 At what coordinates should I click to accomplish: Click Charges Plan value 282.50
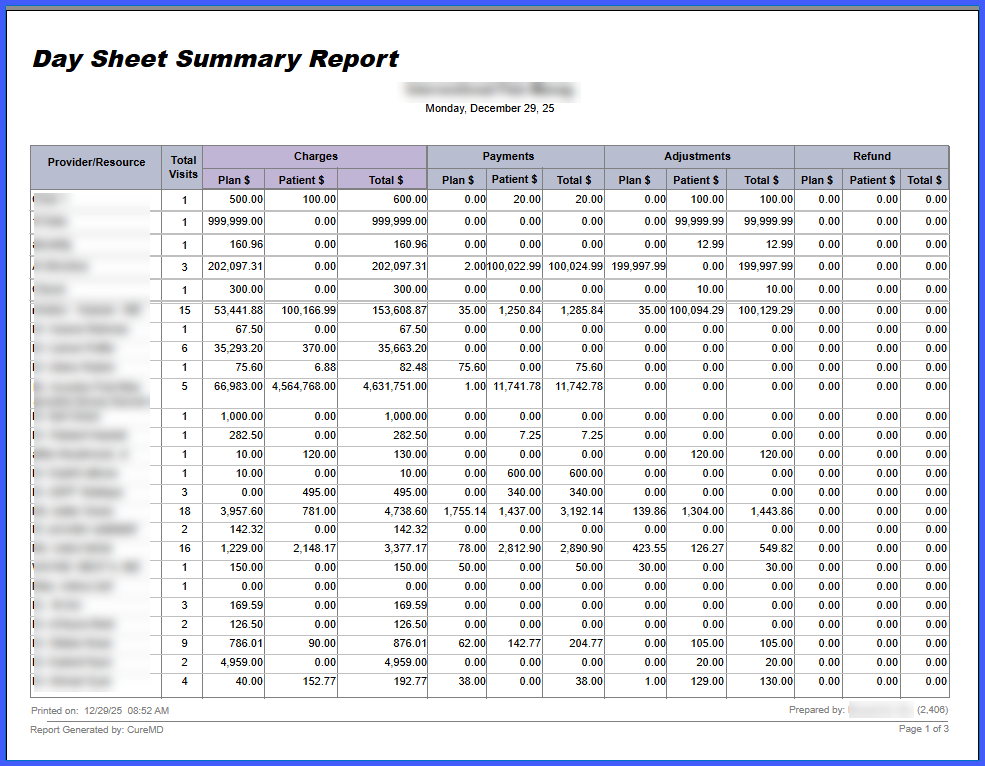(x=246, y=435)
